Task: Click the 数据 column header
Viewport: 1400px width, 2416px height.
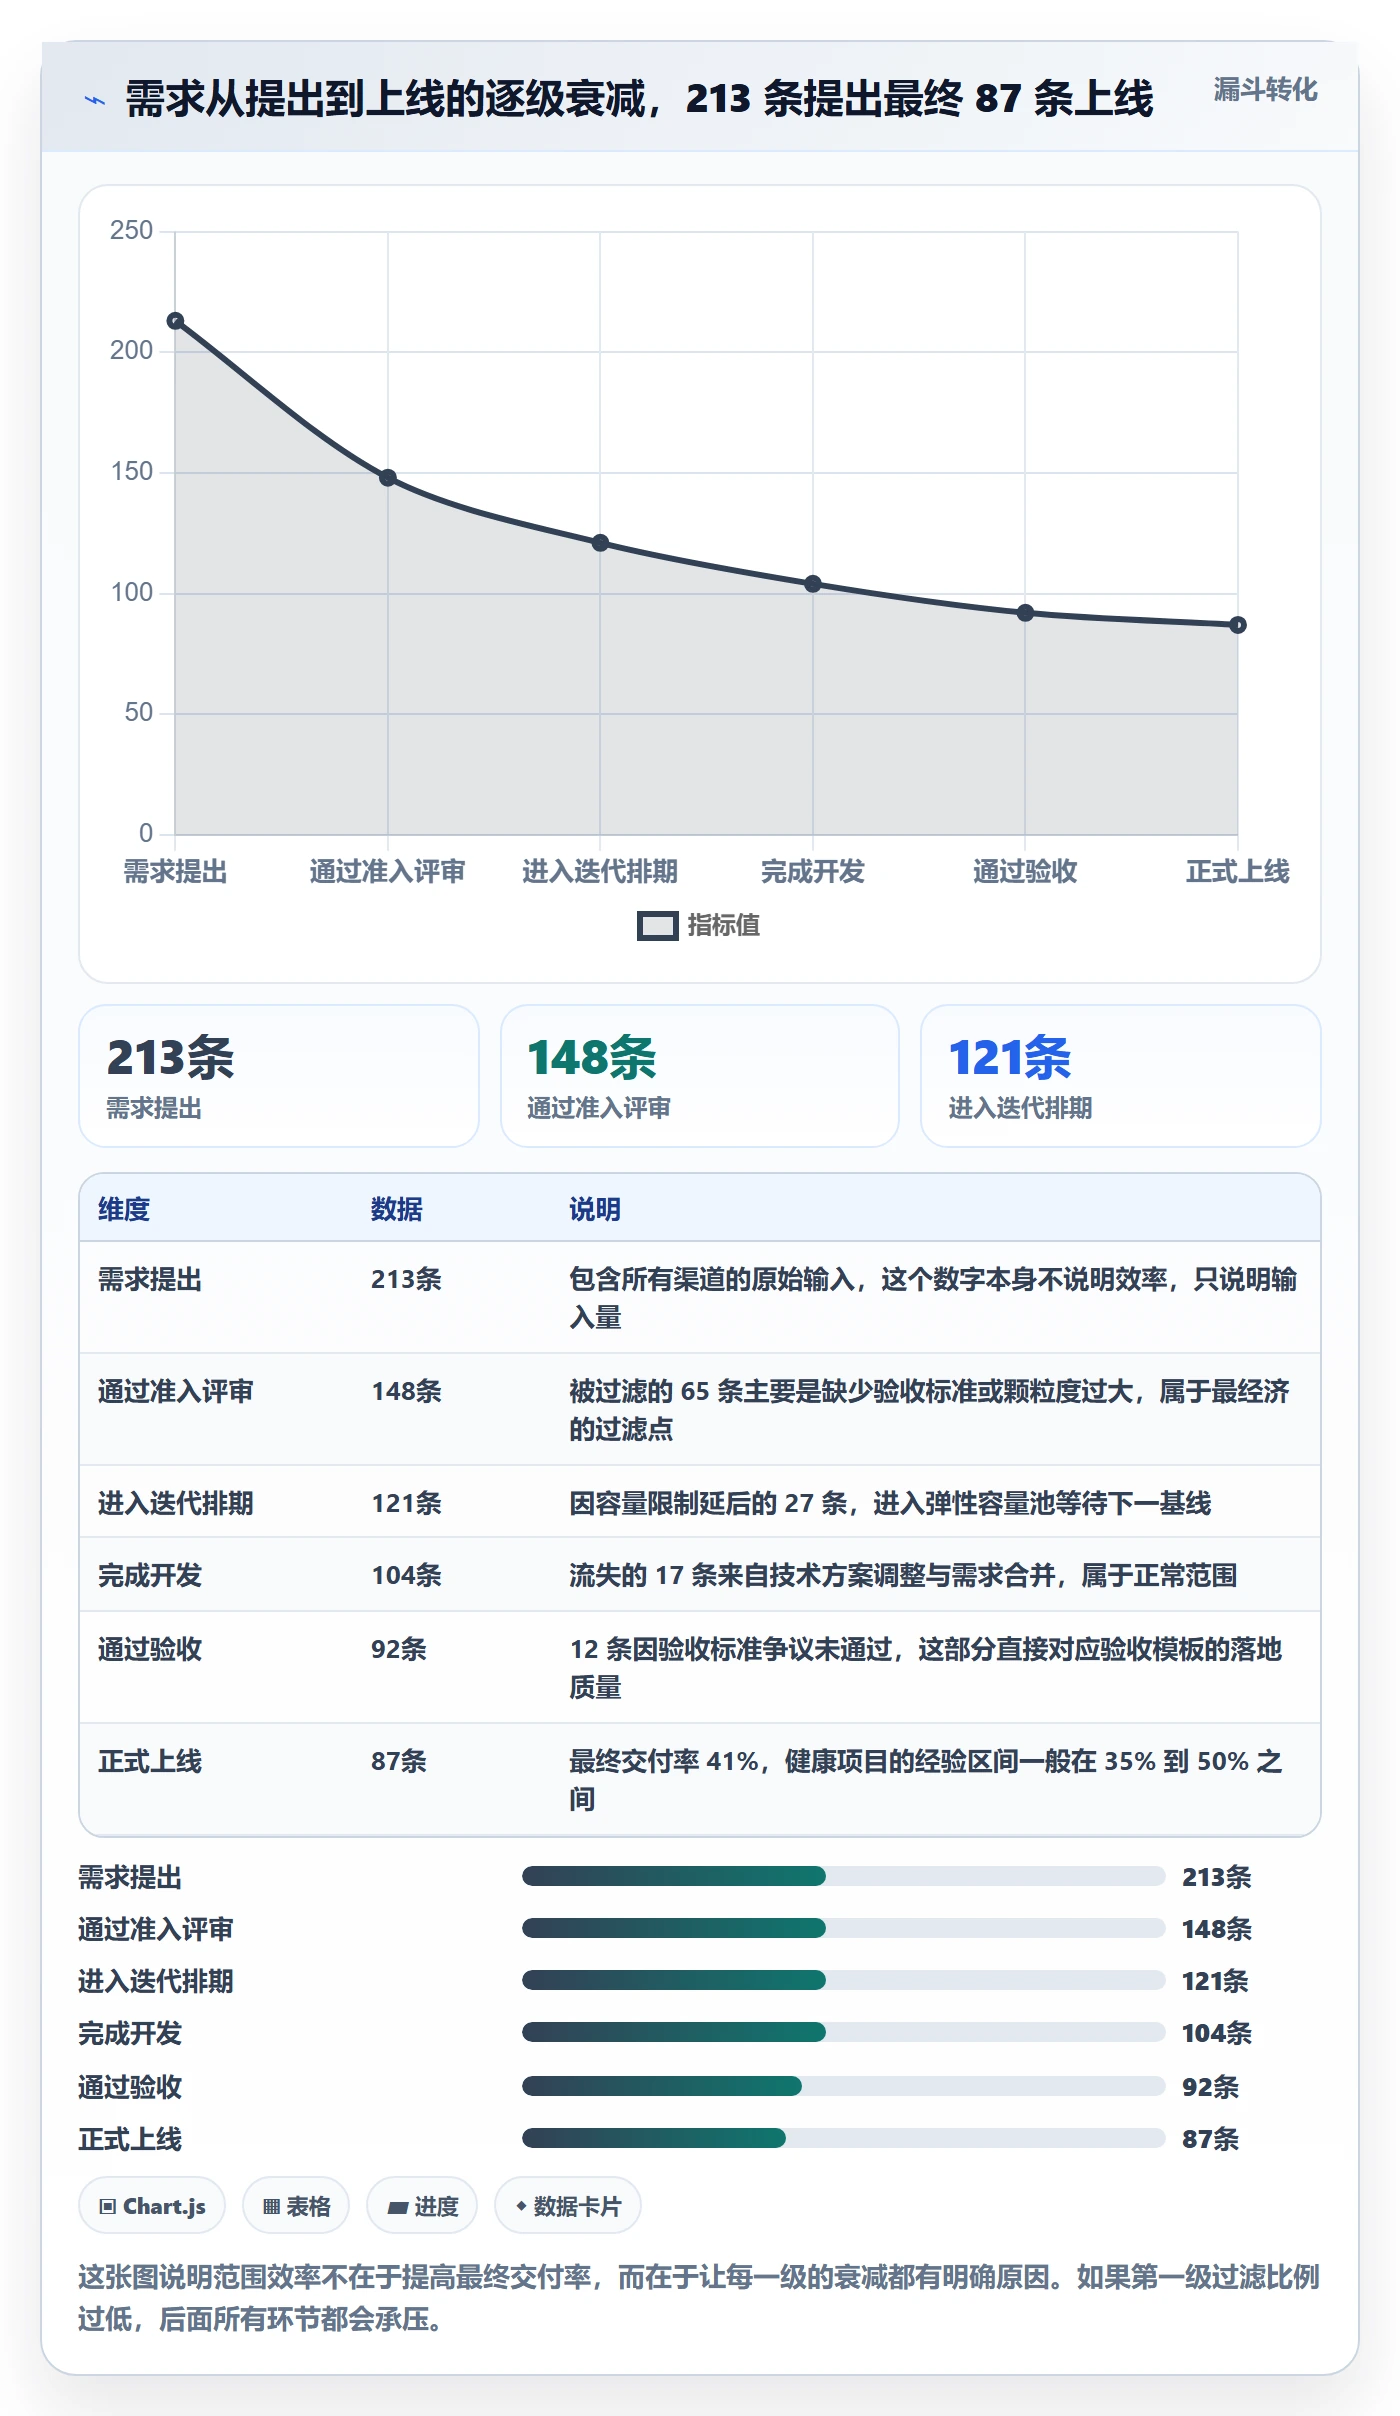Action: (x=397, y=1209)
